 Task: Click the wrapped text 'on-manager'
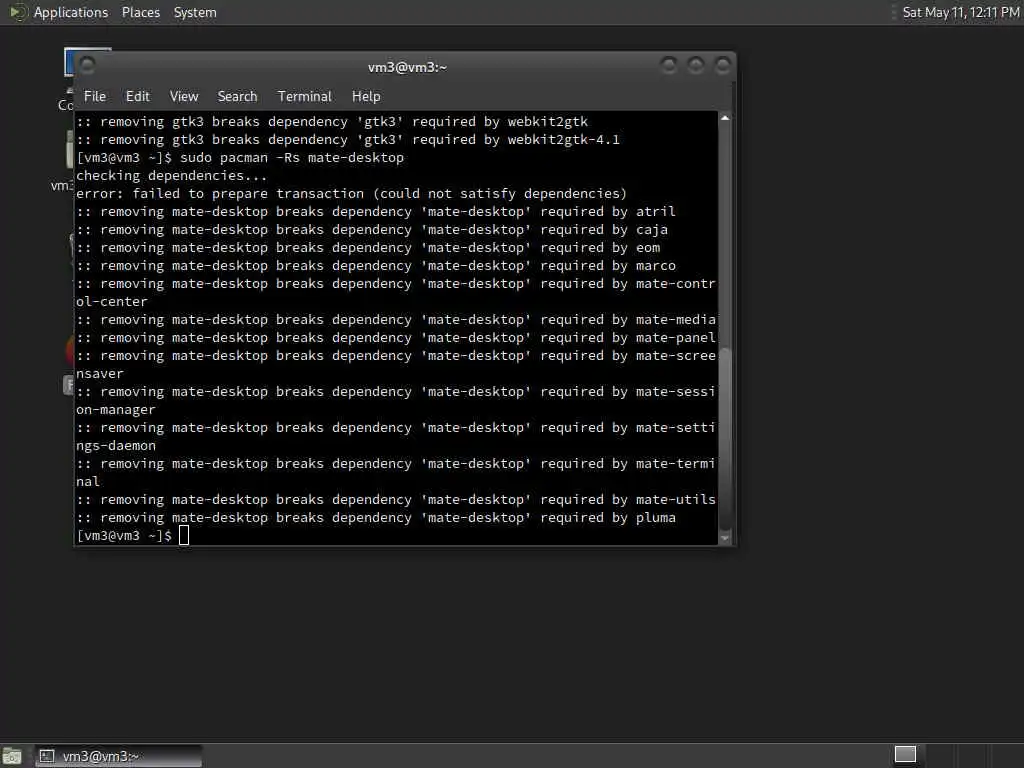[116, 409]
